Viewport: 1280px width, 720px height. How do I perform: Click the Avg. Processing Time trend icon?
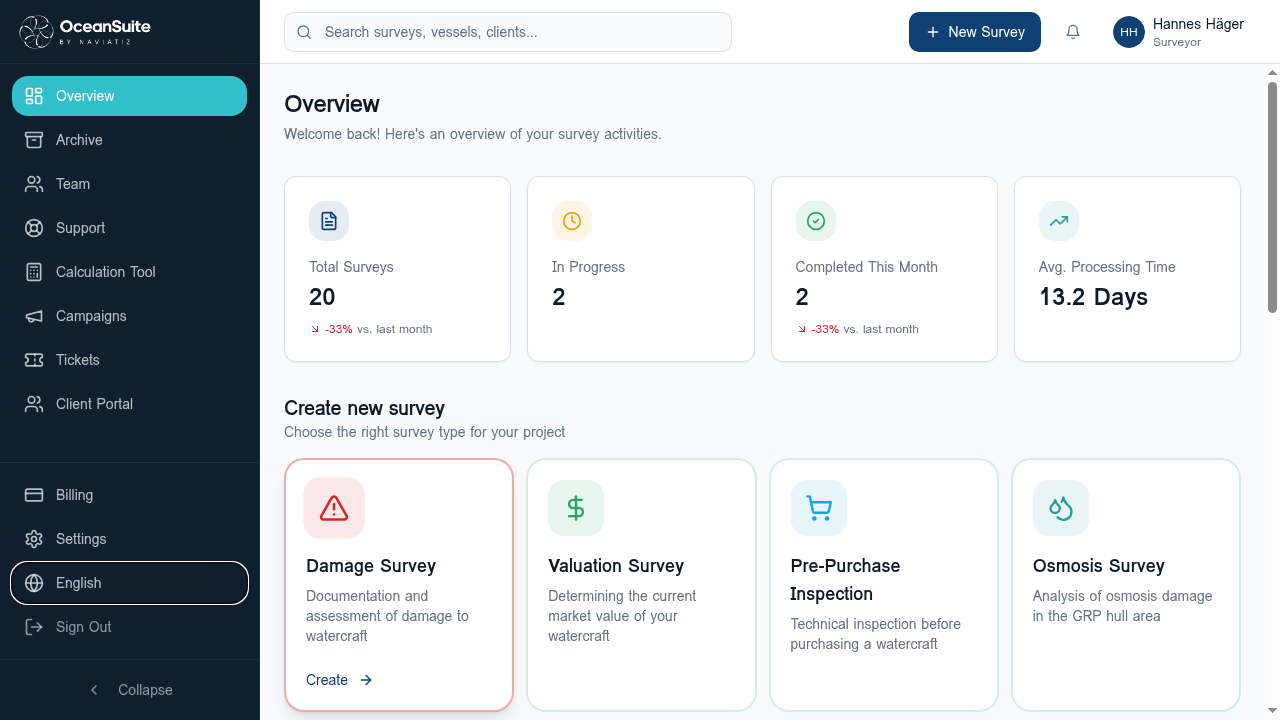(x=1059, y=221)
